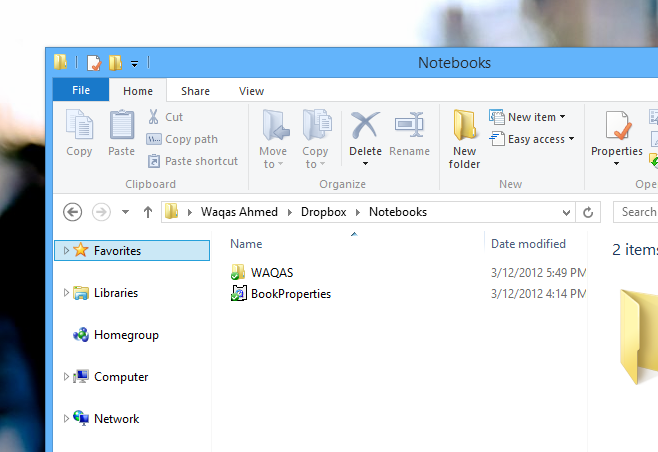The width and height of the screenshot is (658, 452).
Task: Click Notebooks in the address path
Action: tap(398, 212)
